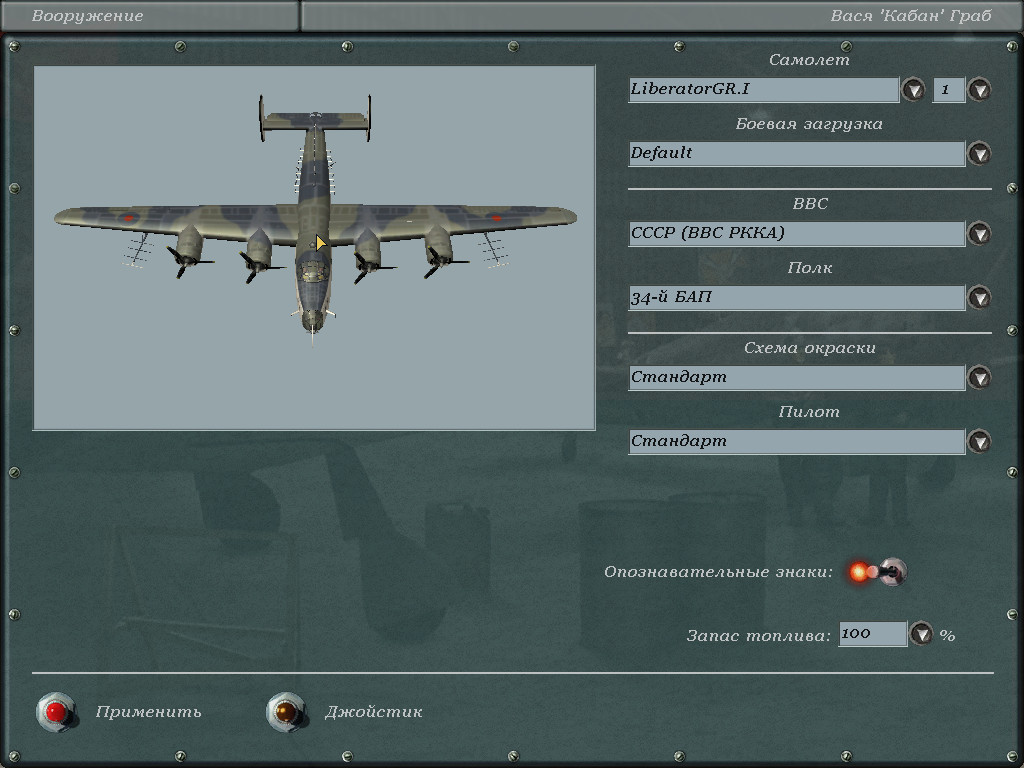Click the red Применить button
This screenshot has width=1024, height=768.
(56, 712)
